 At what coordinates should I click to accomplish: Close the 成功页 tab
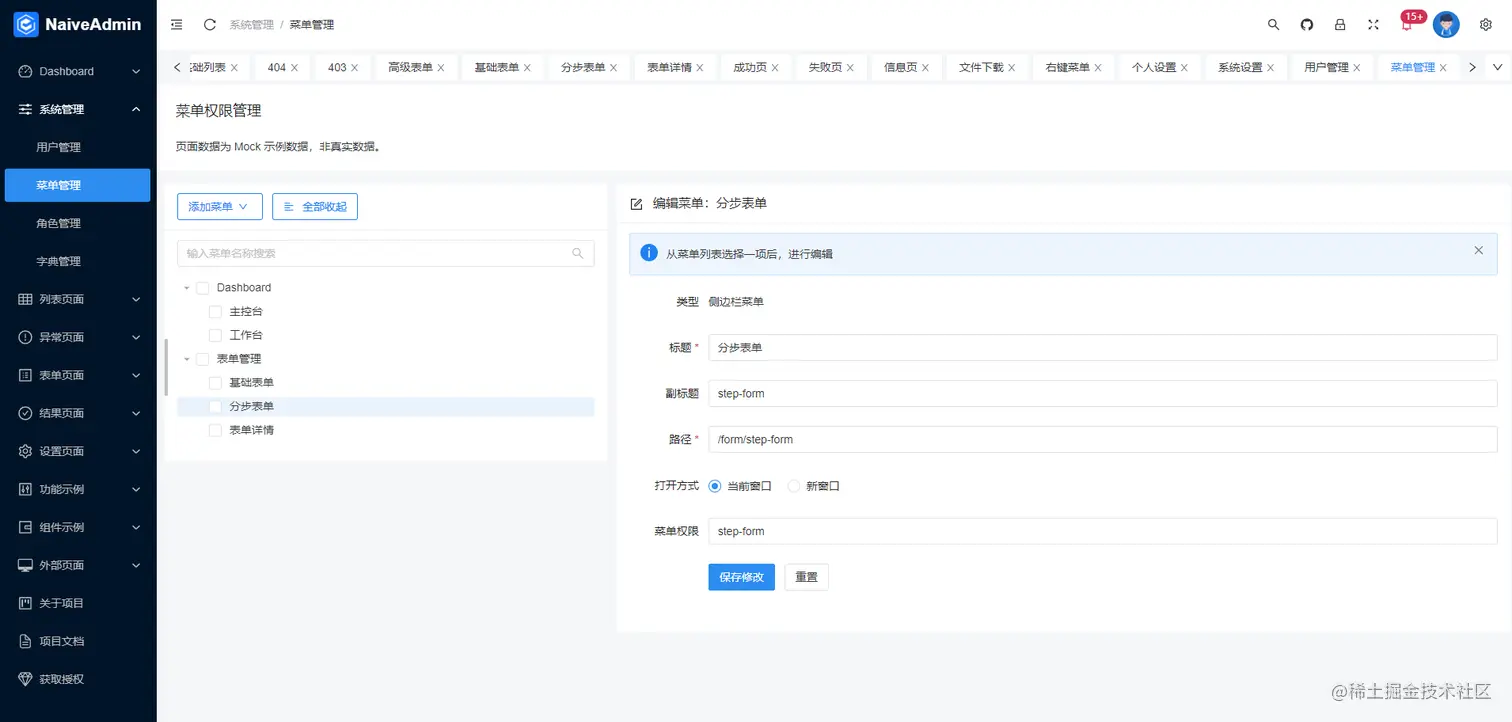tap(775, 68)
